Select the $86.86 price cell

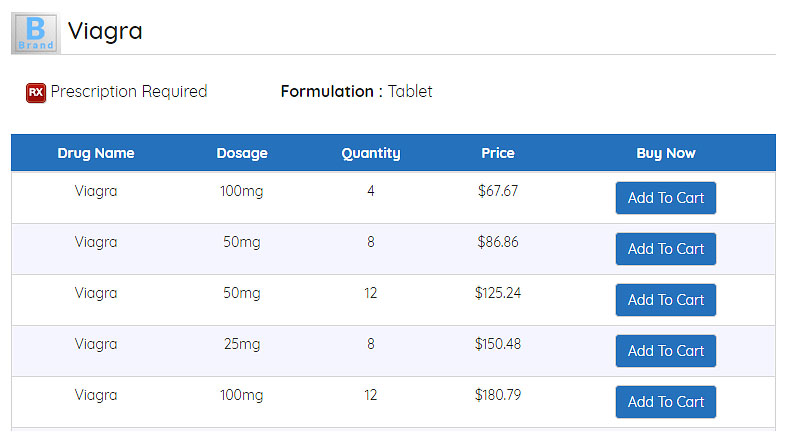pos(498,242)
